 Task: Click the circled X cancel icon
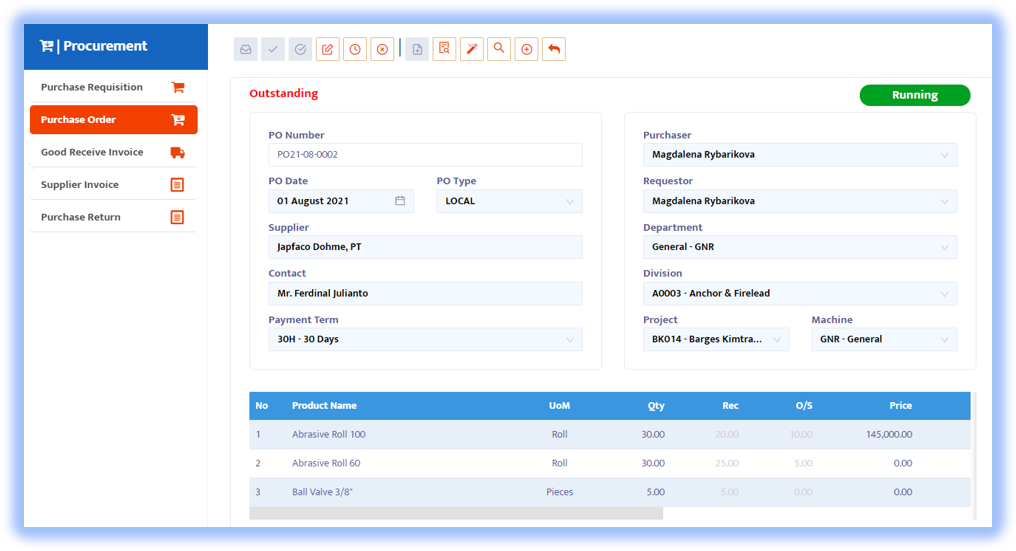[x=382, y=49]
